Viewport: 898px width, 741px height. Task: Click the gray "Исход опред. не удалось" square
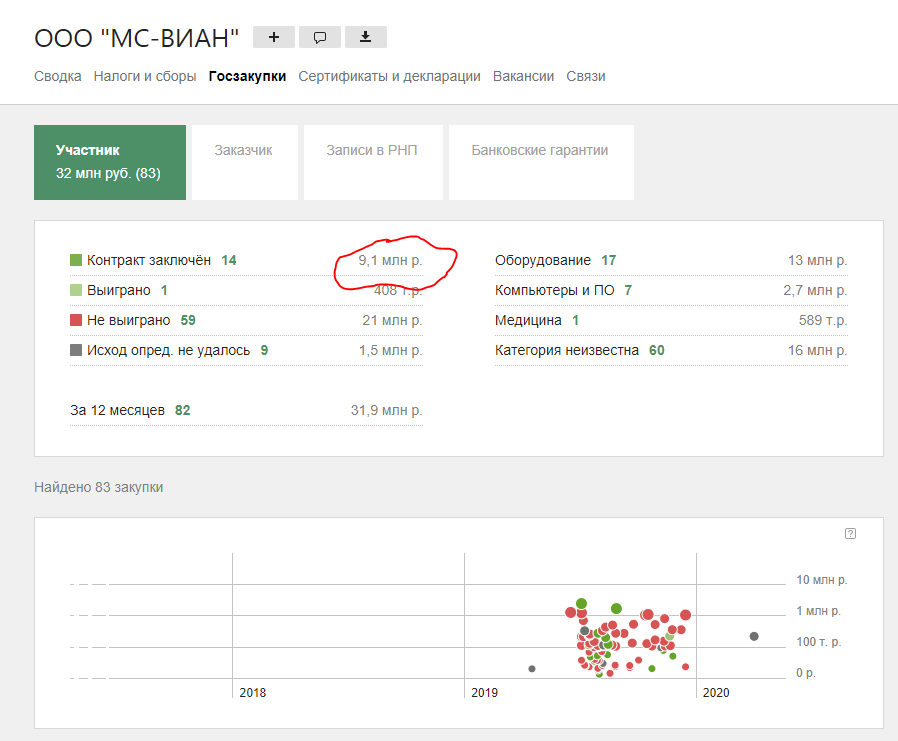tap(76, 350)
